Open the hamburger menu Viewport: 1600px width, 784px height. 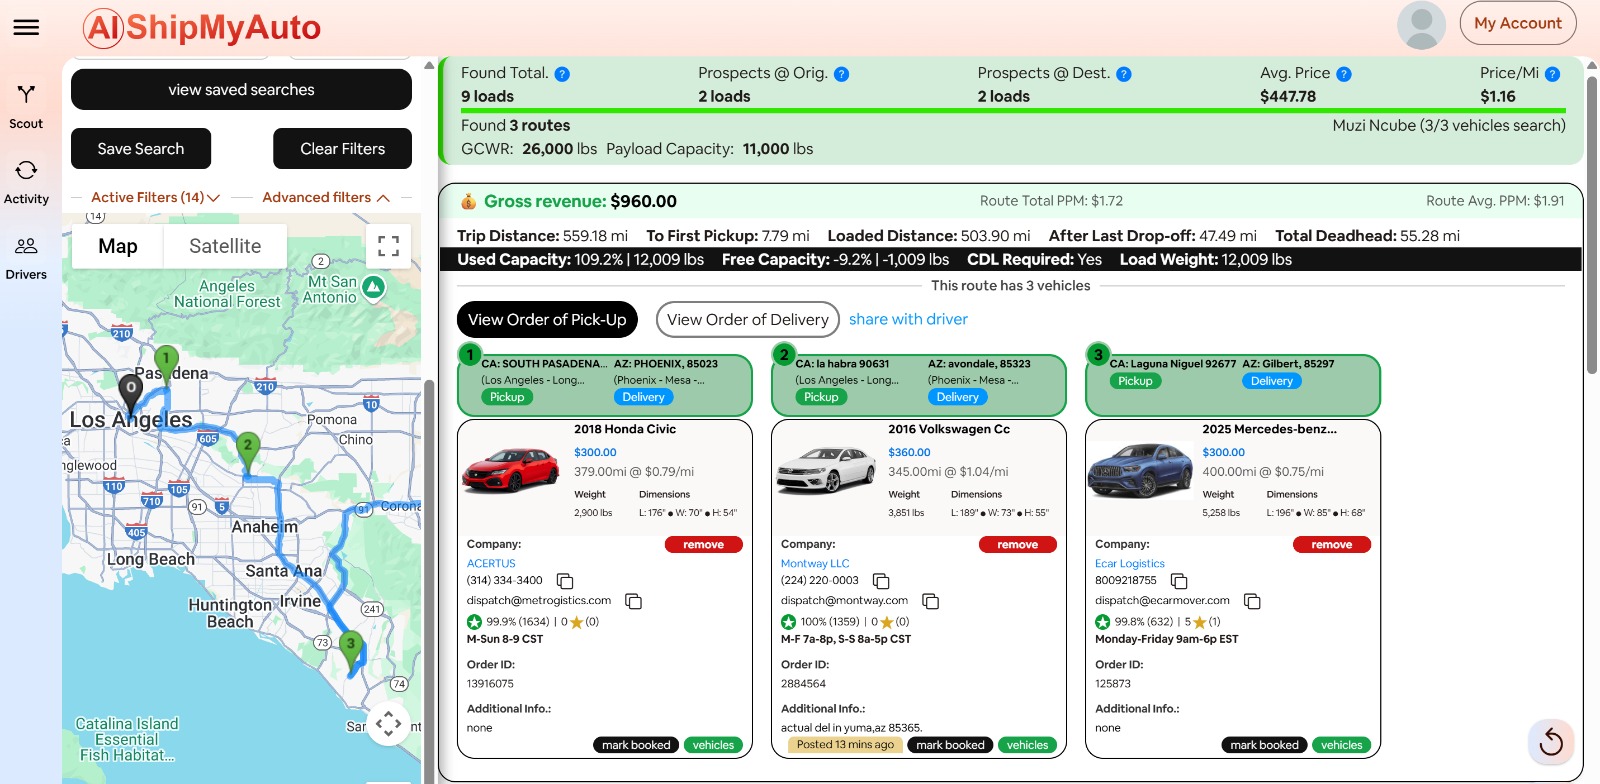(26, 27)
